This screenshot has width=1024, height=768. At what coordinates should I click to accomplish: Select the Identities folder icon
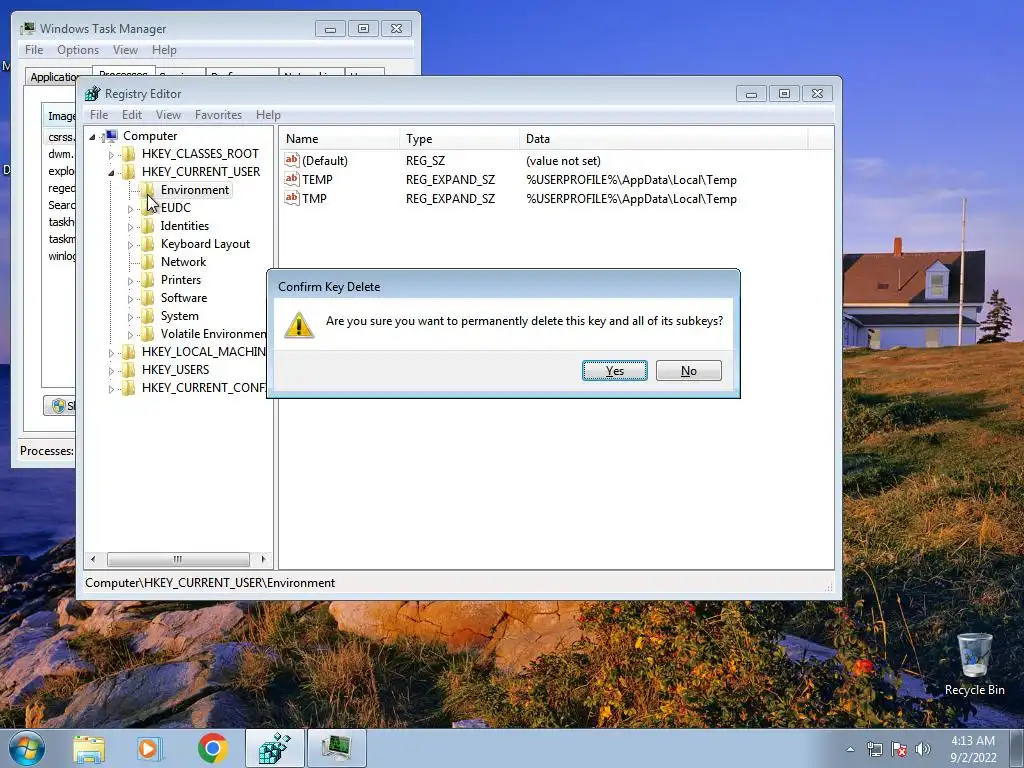point(148,226)
